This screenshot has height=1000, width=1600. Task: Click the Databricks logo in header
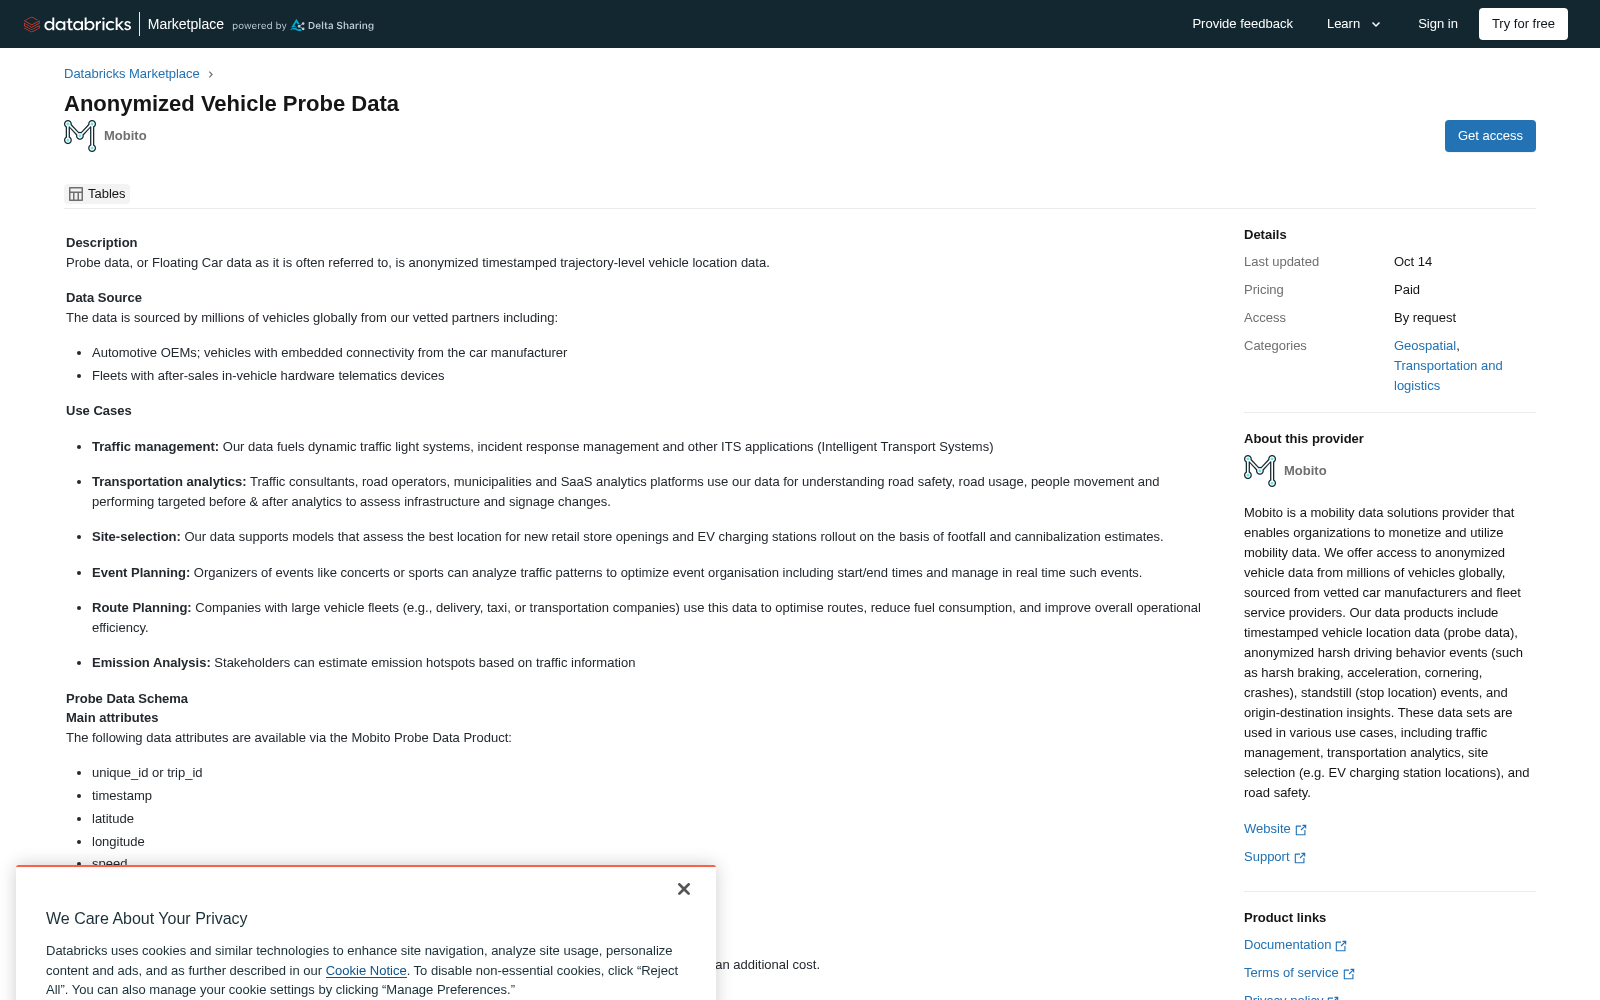click(77, 24)
